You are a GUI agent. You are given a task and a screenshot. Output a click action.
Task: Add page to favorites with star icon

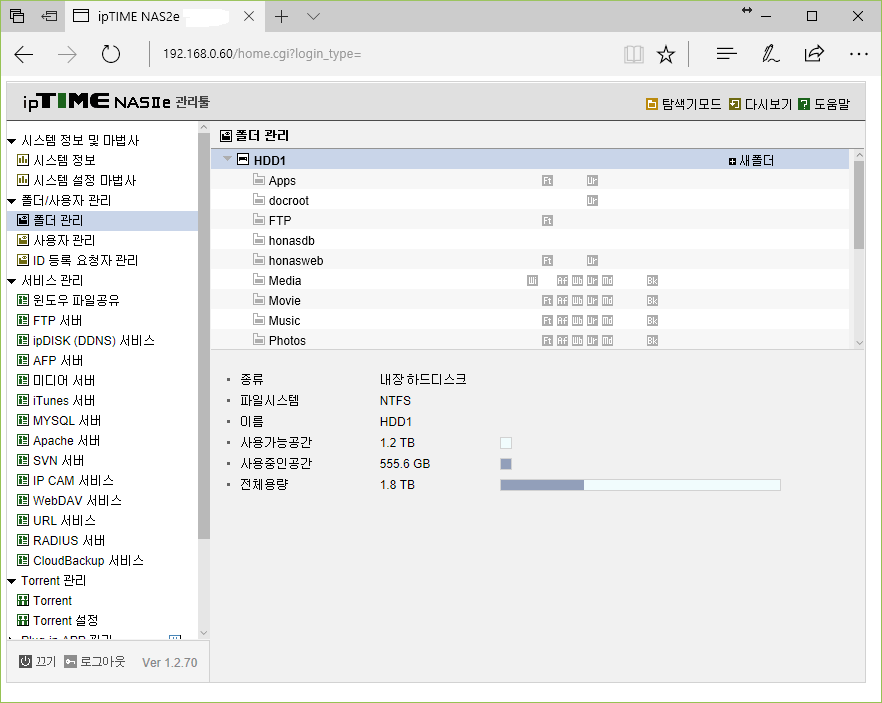[666, 54]
